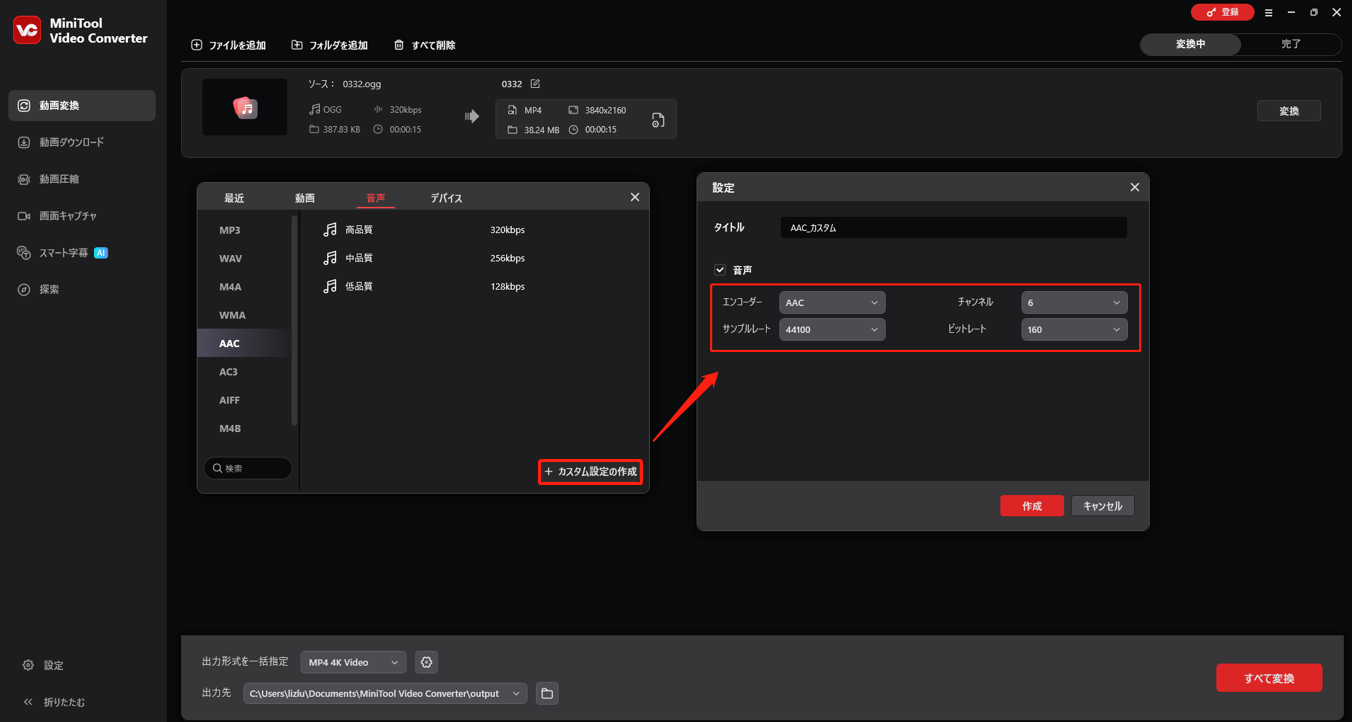Viewport: 1352px width, 722px height.
Task: Click the gear icon beside MP4 4K Video
Action: [x=426, y=661]
